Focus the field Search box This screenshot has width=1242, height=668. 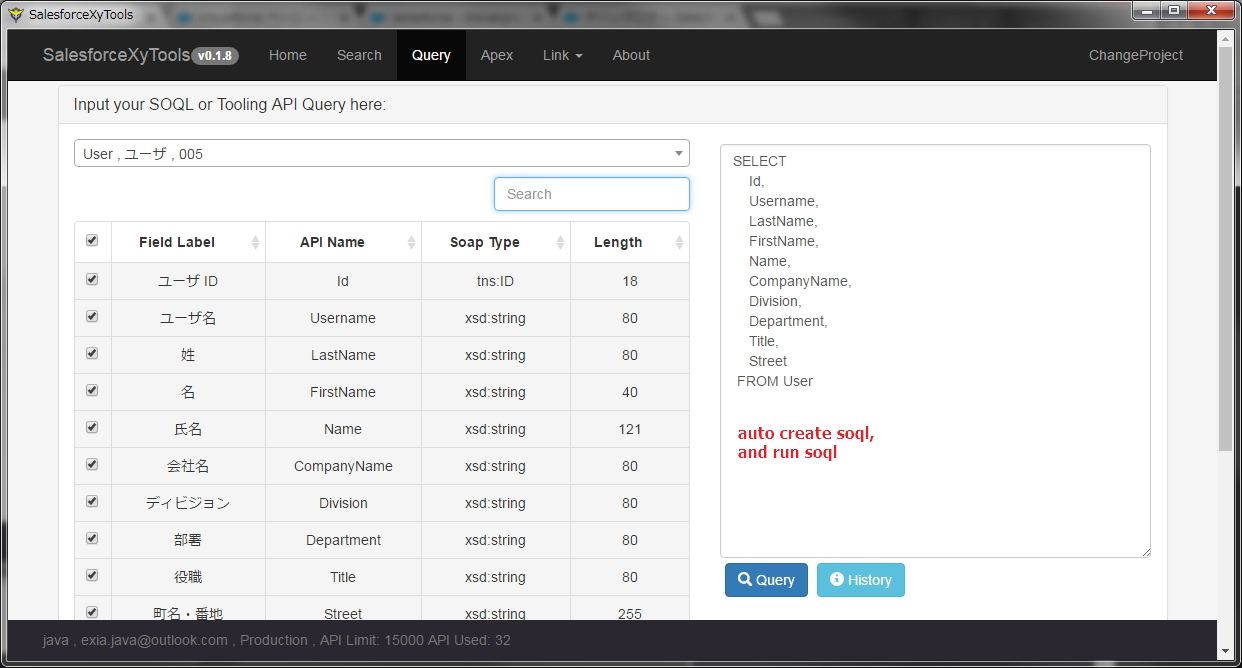pyautogui.click(x=592, y=194)
